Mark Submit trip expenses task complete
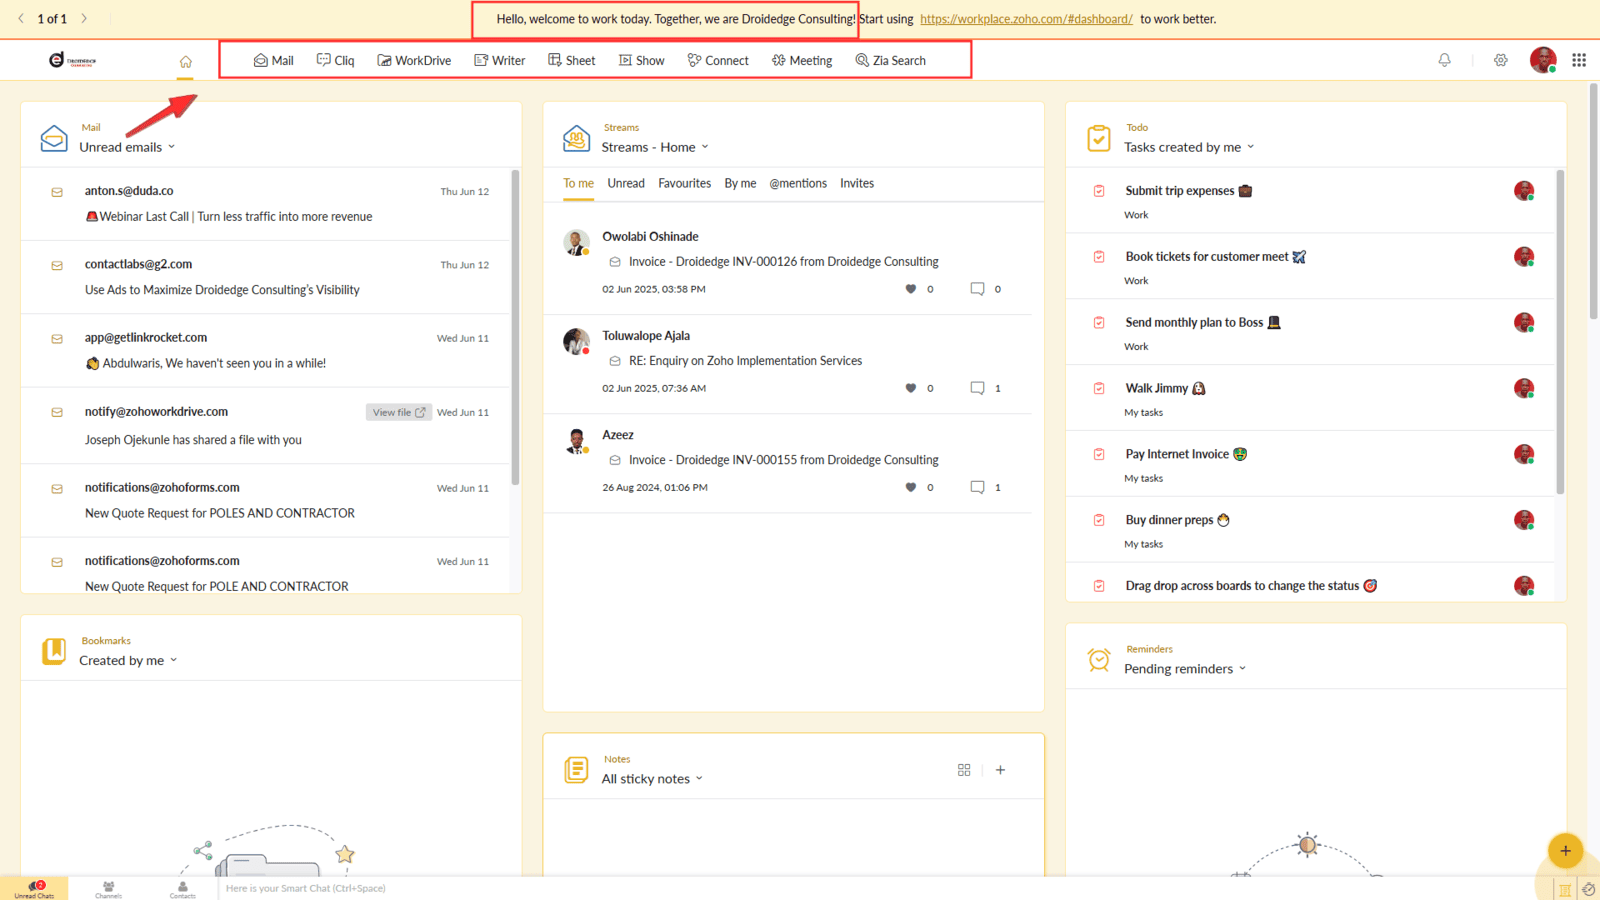This screenshot has height=900, width=1600. pyautogui.click(x=1099, y=191)
